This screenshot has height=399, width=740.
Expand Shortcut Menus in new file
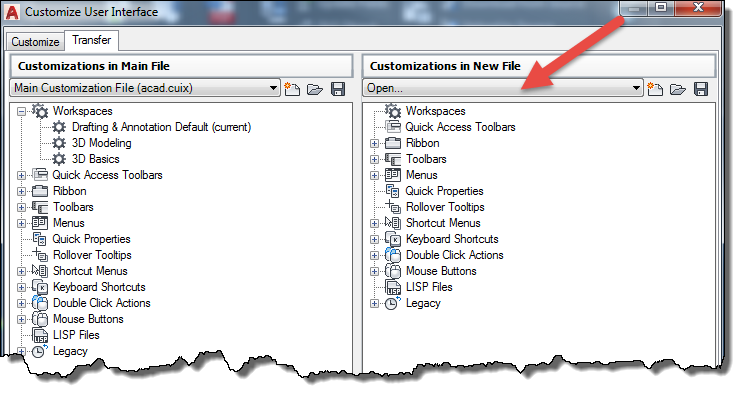[x=374, y=223]
